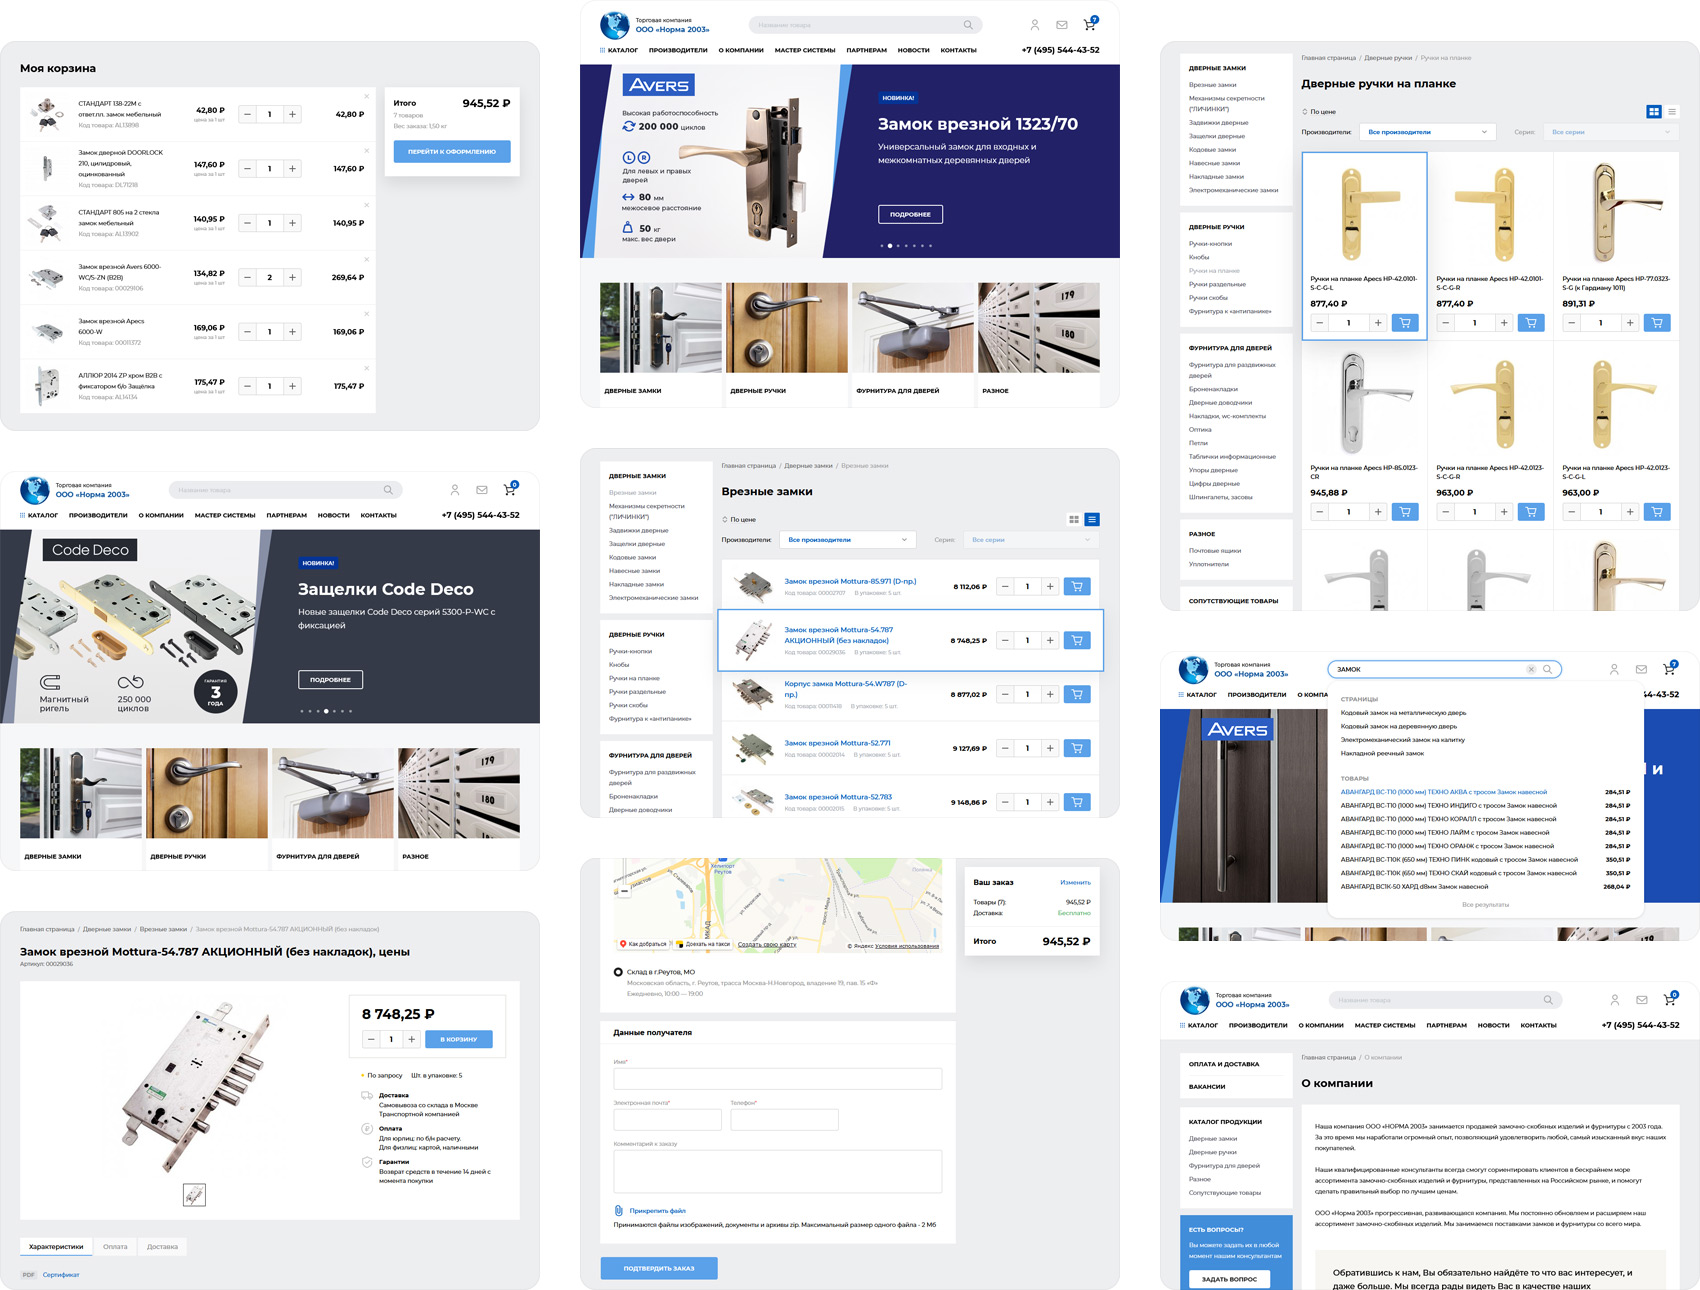Open Все серии dropdown on Дверные ручки page

tap(1610, 132)
